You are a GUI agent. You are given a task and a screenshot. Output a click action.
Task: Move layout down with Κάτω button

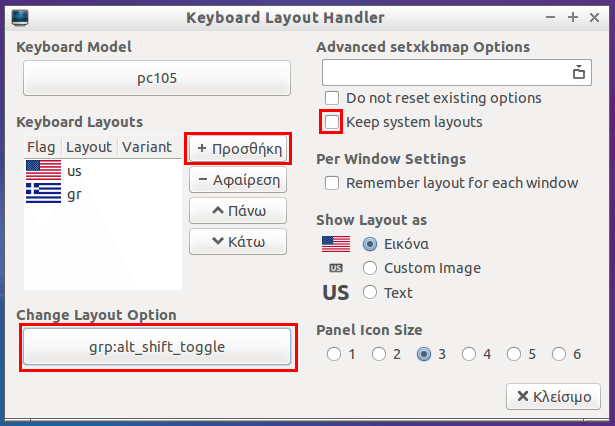(238, 242)
